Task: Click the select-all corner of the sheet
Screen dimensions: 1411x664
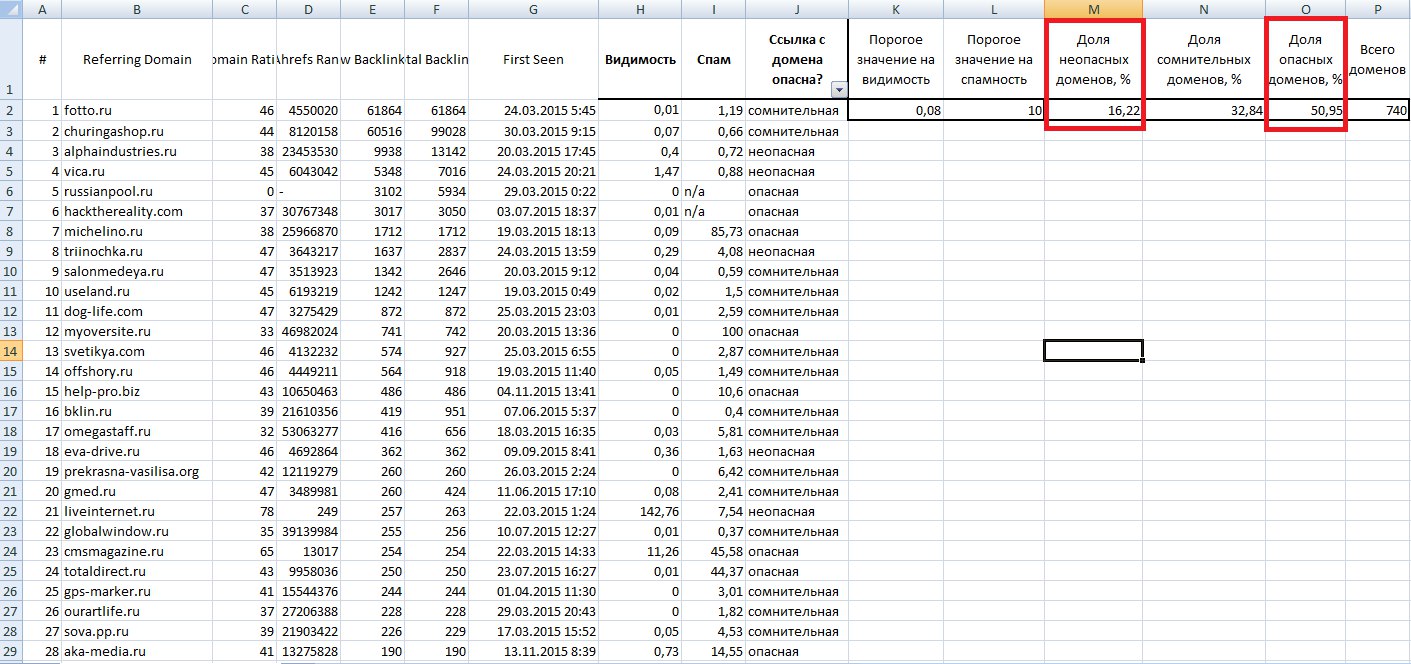Action: tap(11, 9)
